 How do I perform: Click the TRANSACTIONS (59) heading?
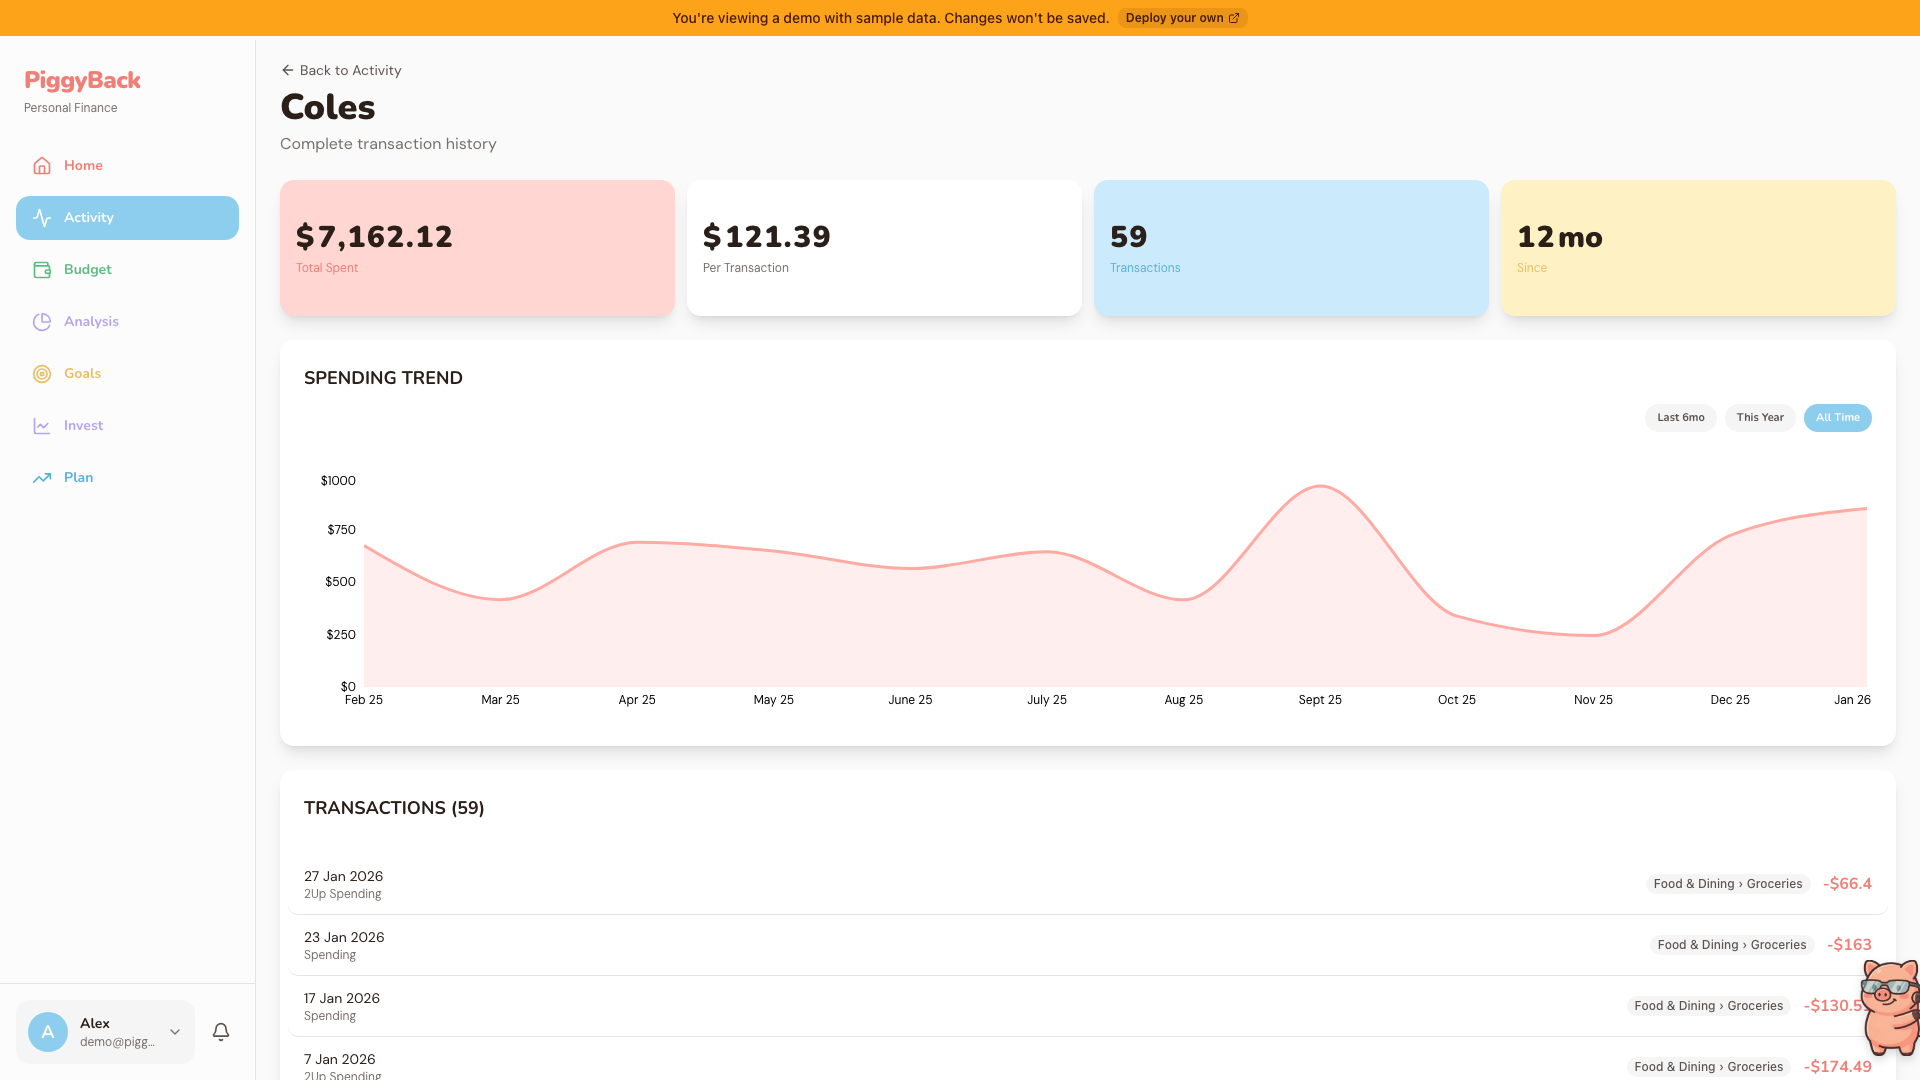pos(394,808)
